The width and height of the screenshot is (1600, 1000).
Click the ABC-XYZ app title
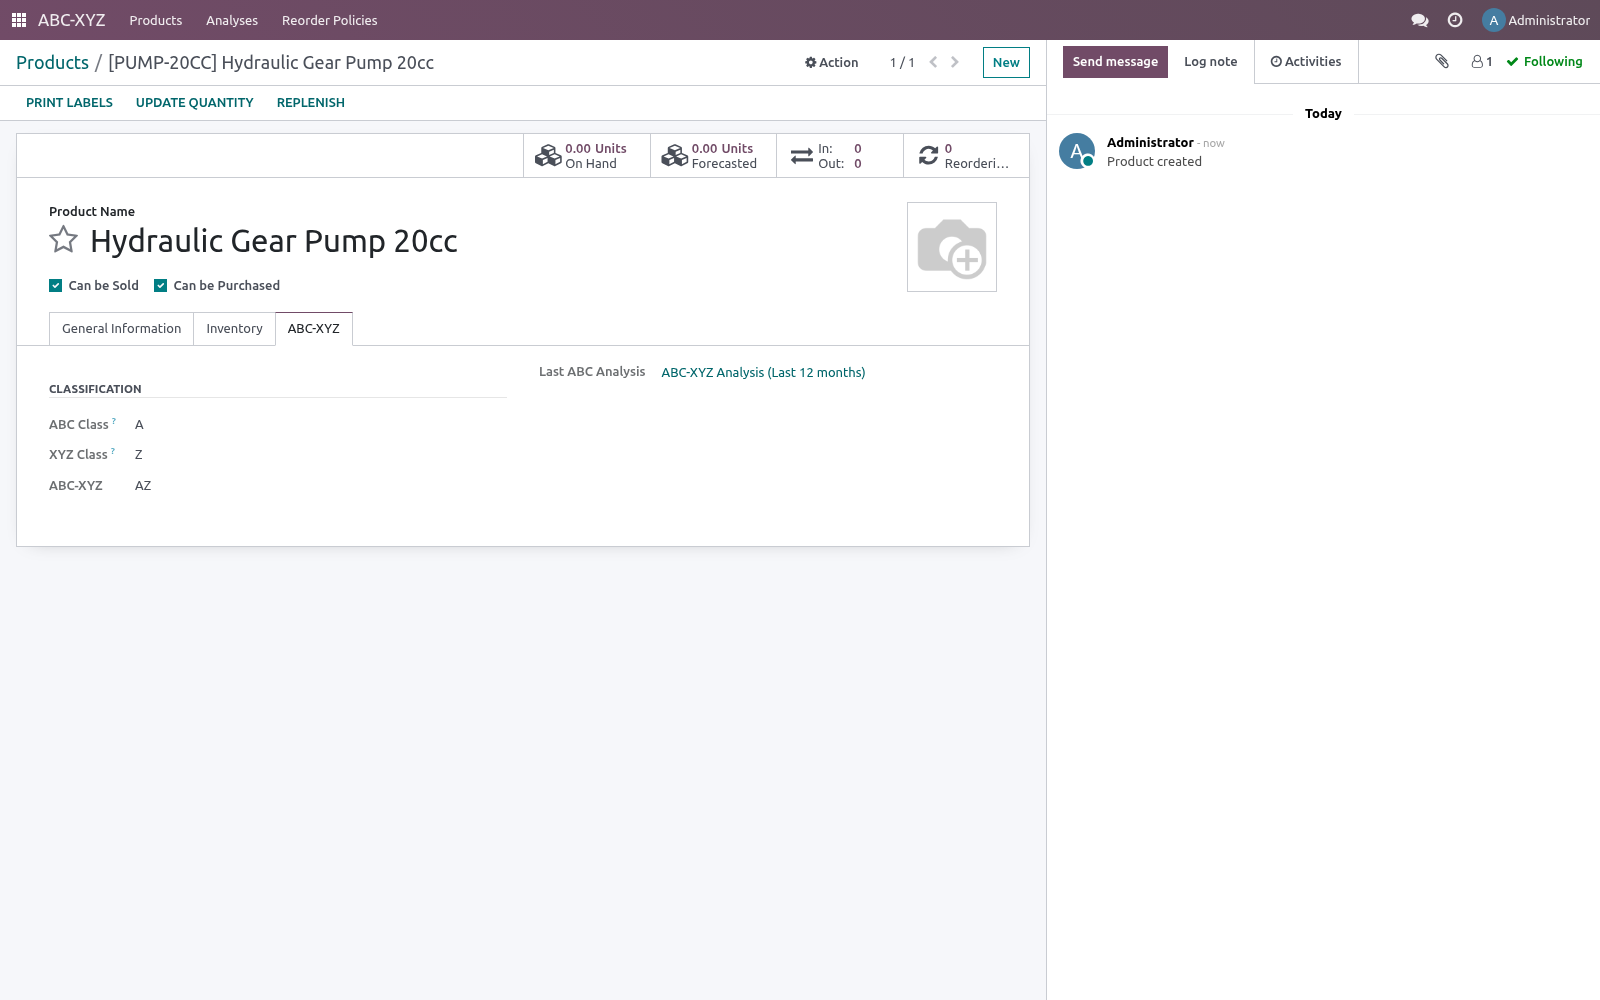pos(71,20)
